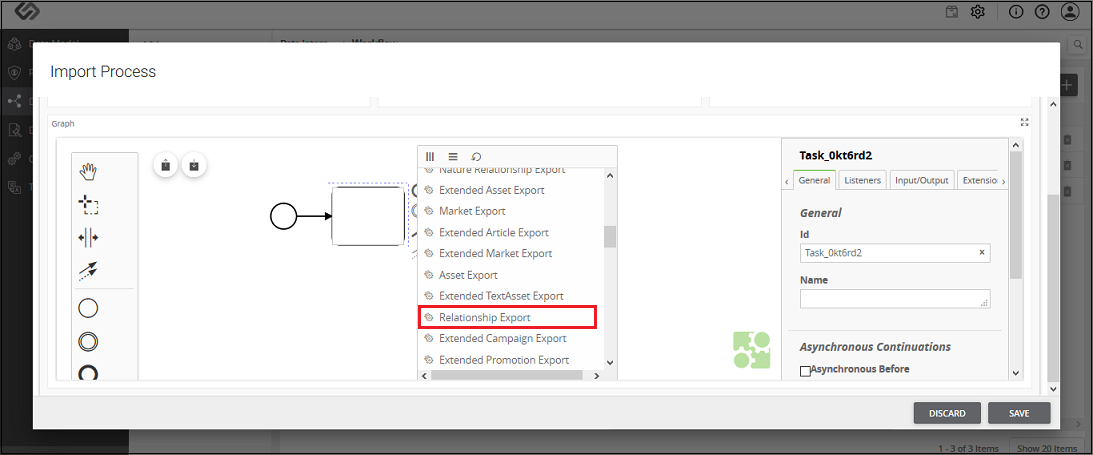
Task: Click the DISCARD button
Action: pos(947,413)
